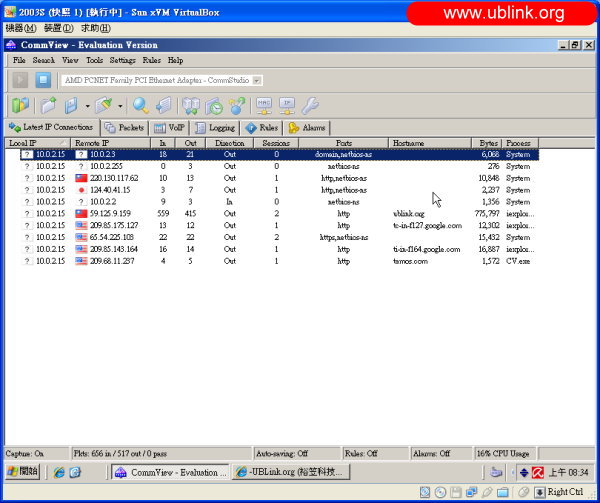Sort by Bytes column header
This screenshot has width=600, height=503.
[487, 143]
